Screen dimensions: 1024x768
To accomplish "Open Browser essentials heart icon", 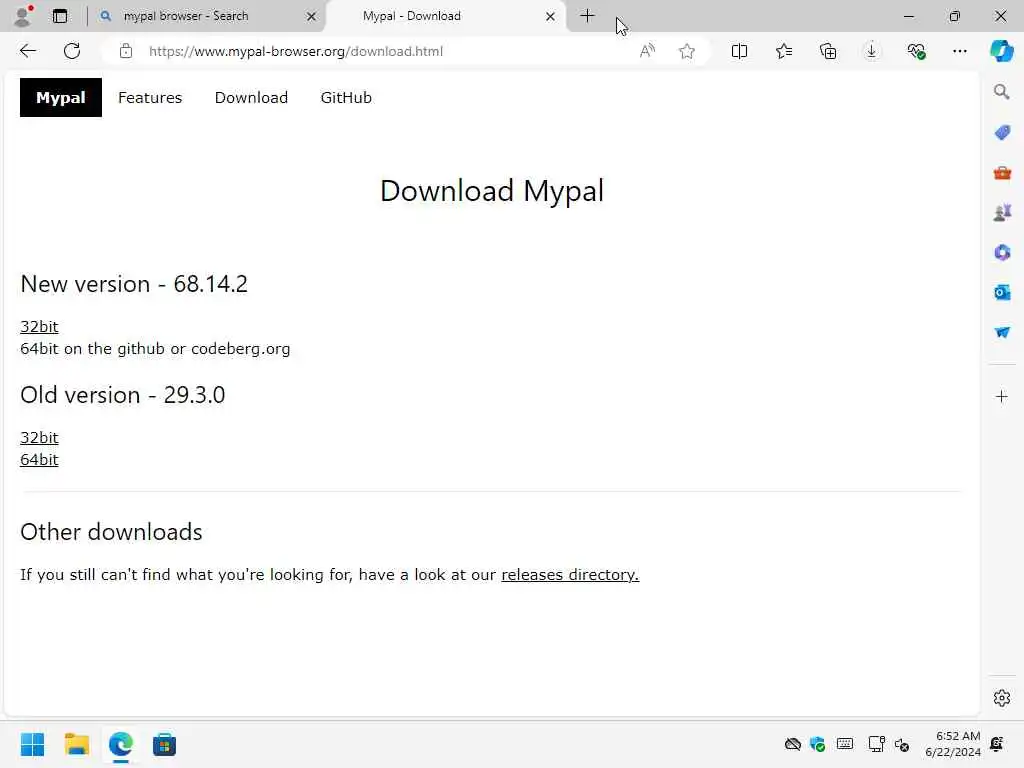I will [916, 51].
